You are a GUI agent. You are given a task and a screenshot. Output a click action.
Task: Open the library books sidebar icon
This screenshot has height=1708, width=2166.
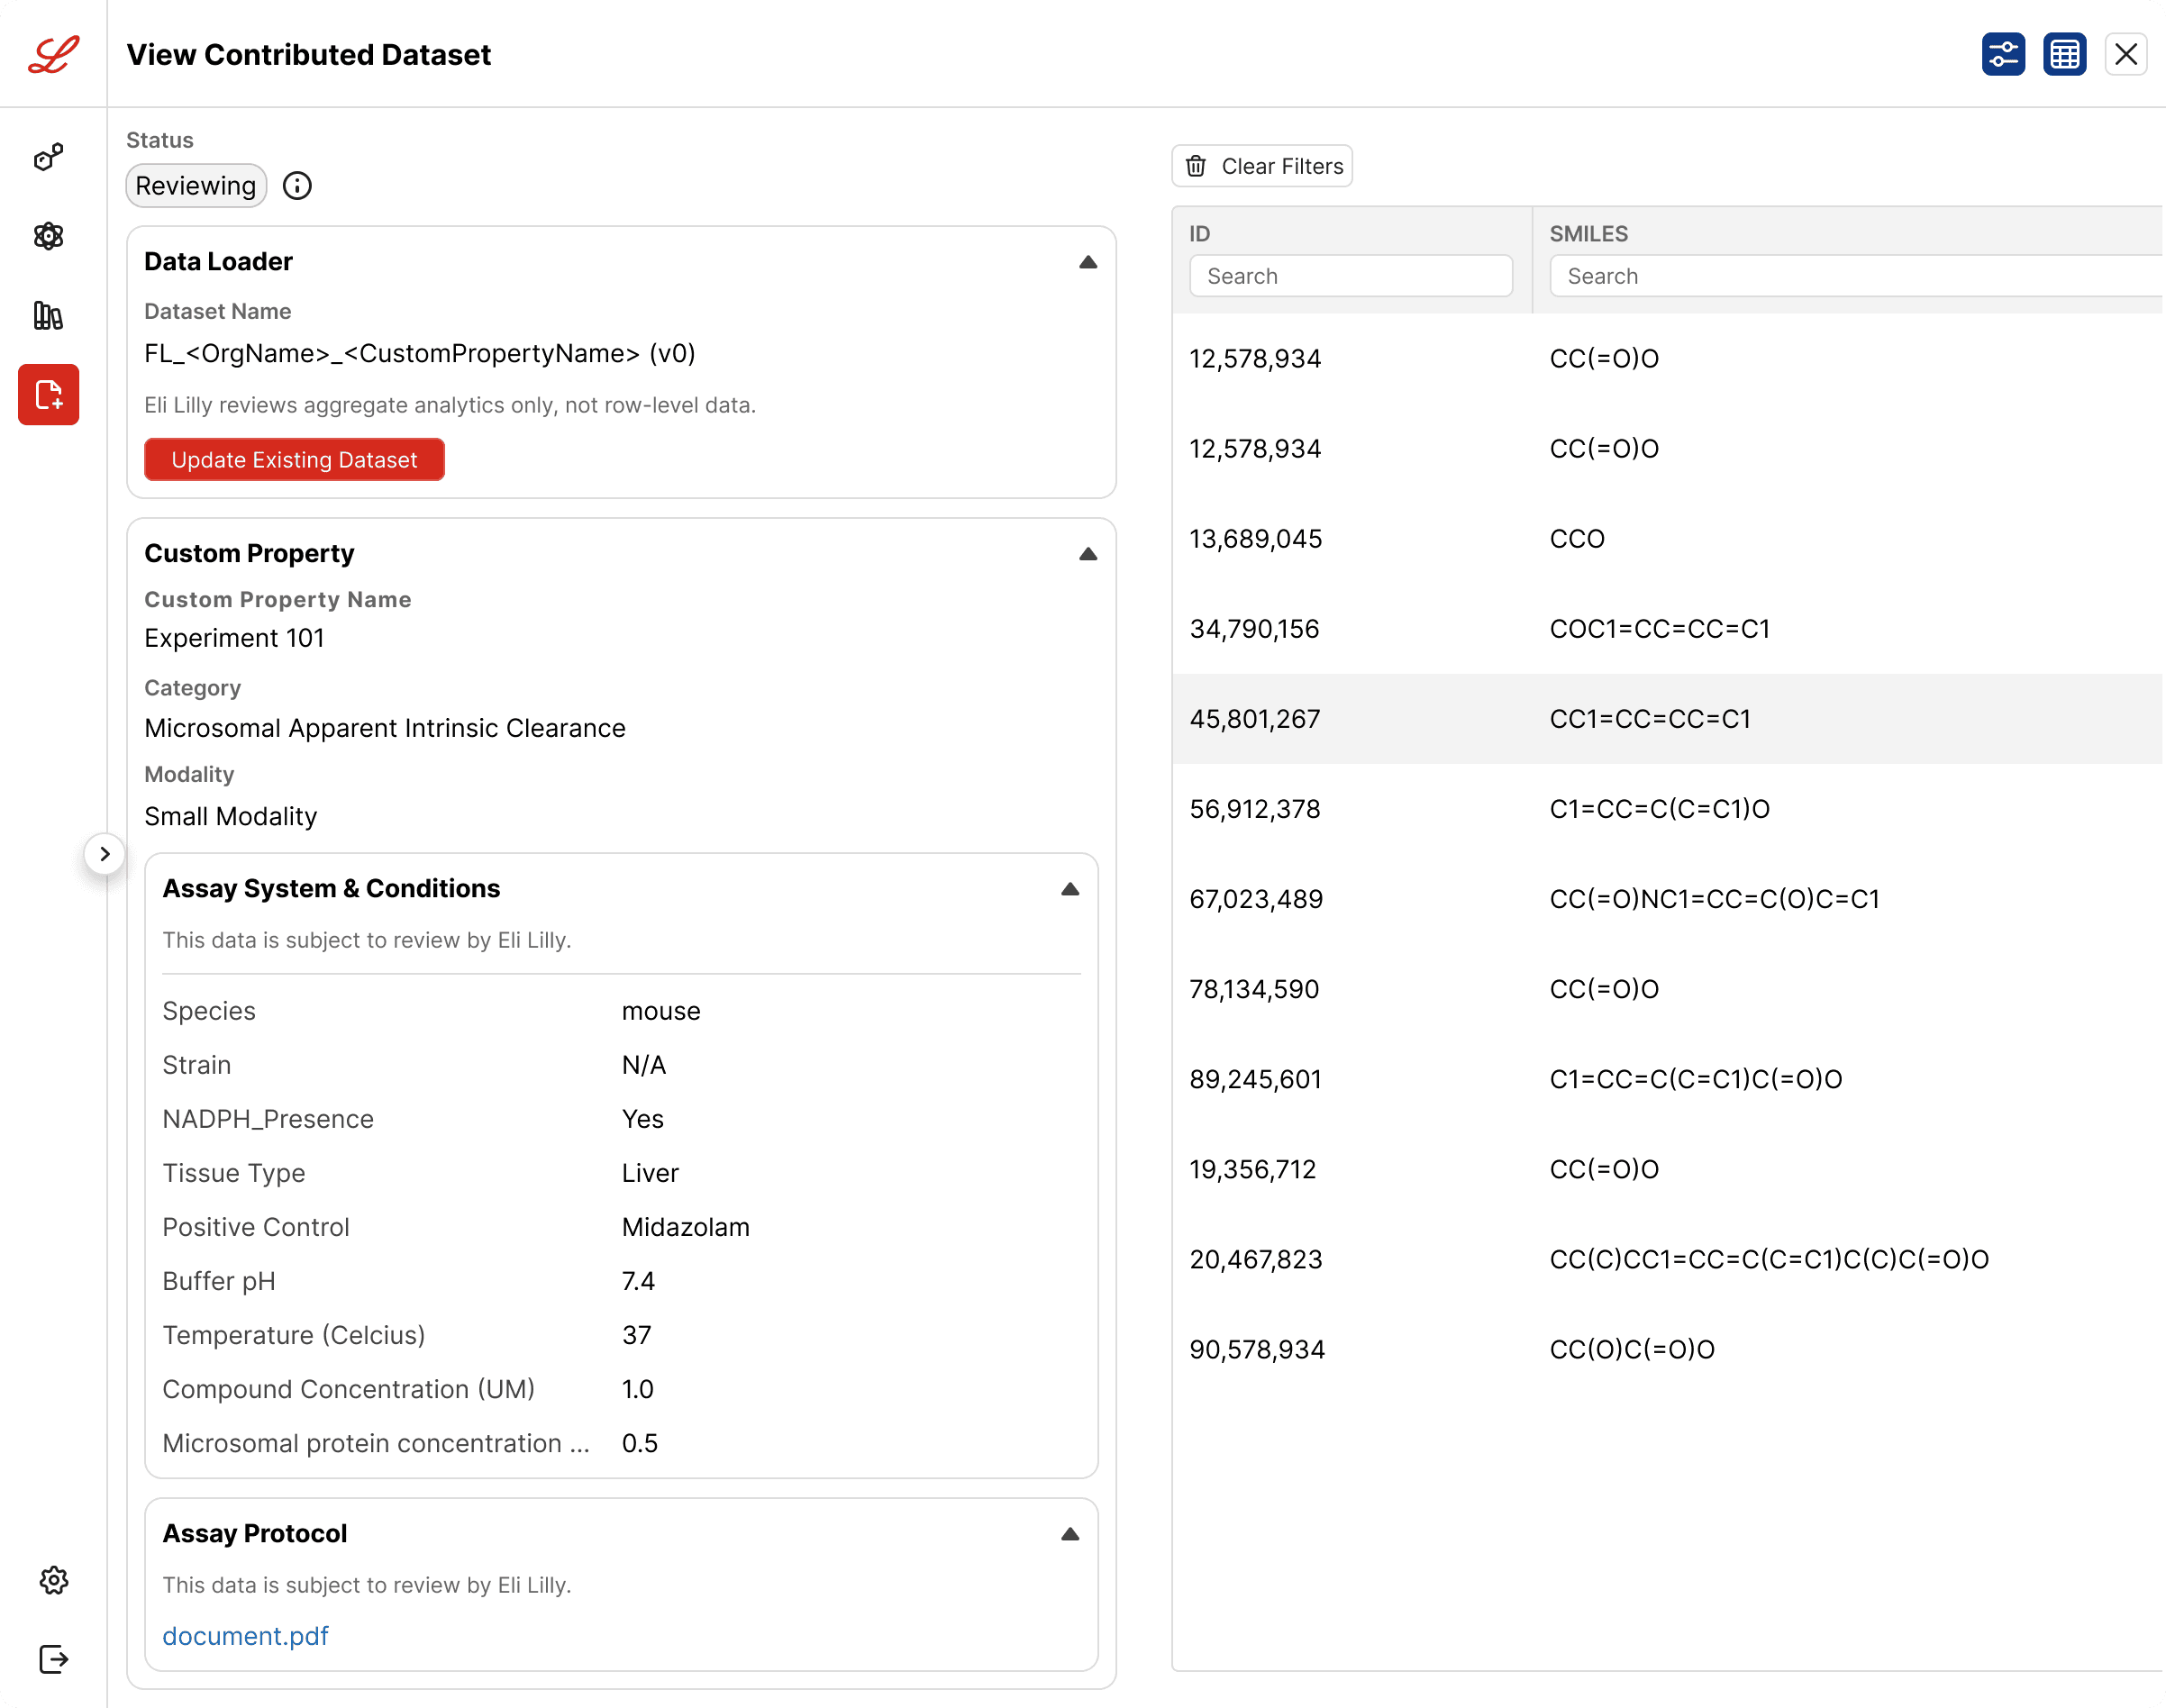pyautogui.click(x=48, y=316)
